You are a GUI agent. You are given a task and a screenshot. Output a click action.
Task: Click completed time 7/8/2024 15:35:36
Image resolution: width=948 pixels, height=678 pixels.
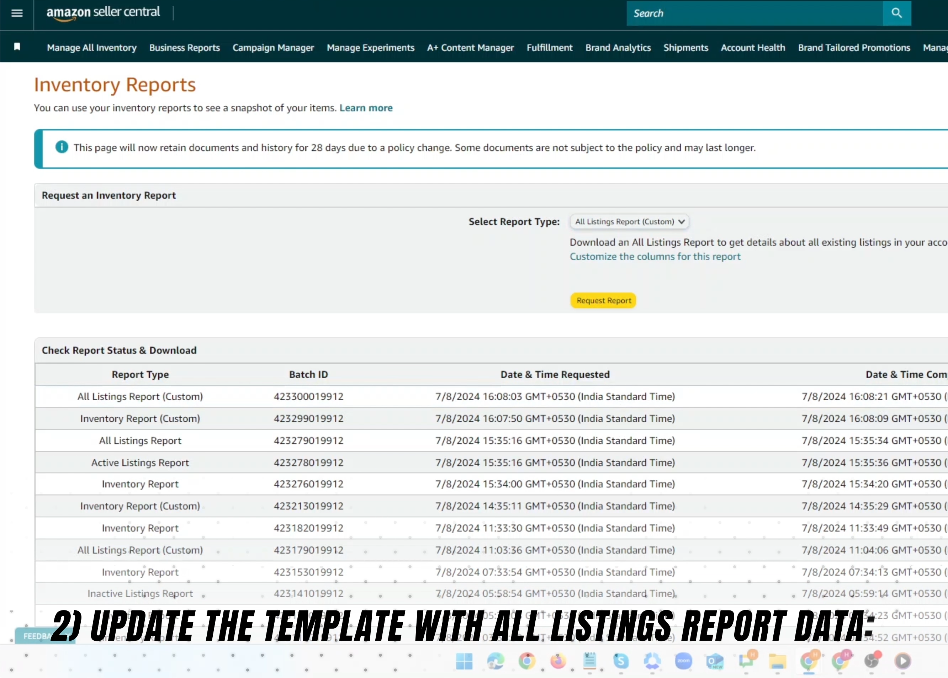pos(874,462)
